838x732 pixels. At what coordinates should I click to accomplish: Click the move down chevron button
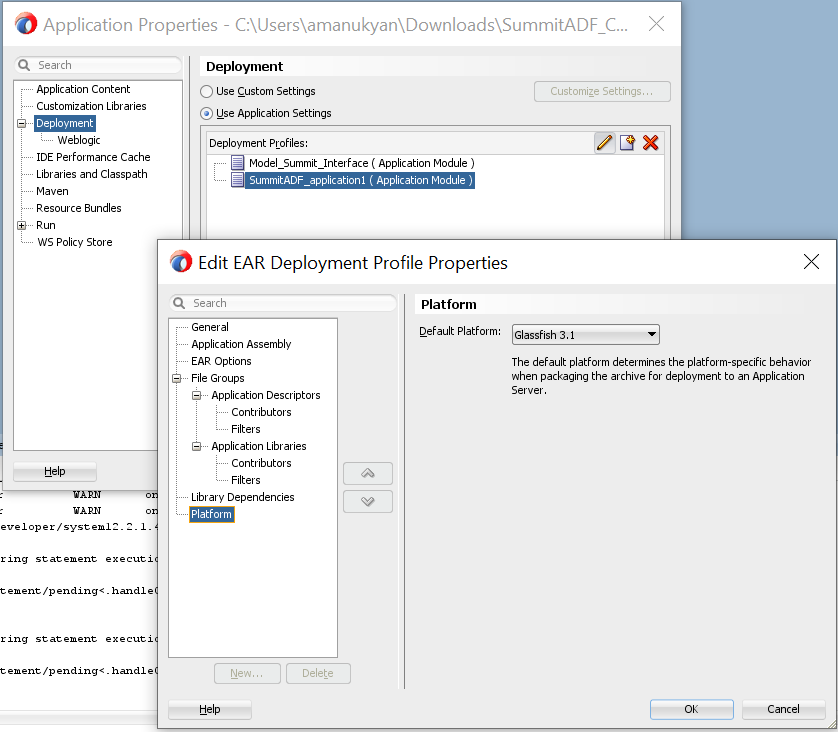368,501
